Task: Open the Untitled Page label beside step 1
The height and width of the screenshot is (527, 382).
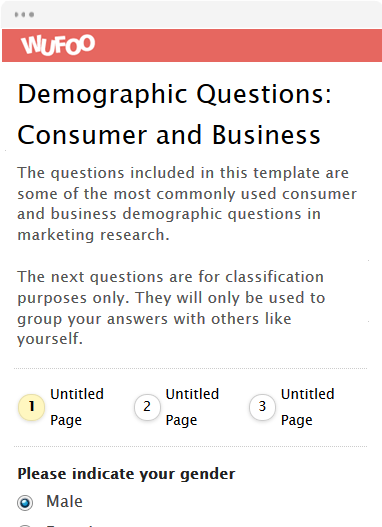Action: coord(77,407)
